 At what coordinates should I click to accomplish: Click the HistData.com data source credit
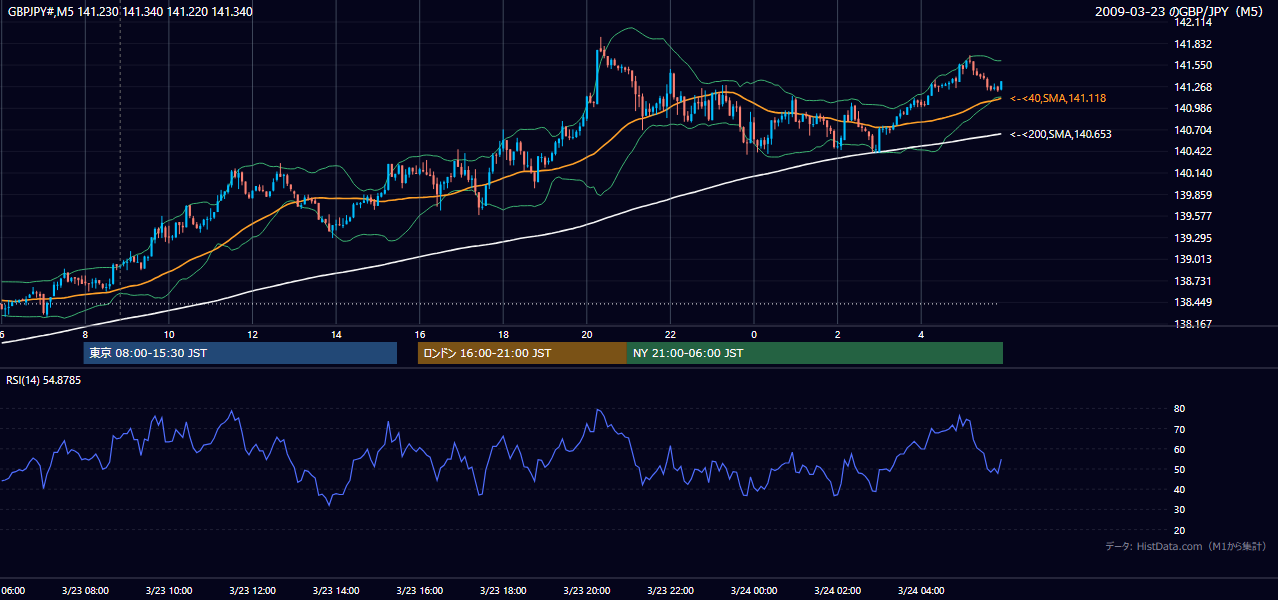1186,546
